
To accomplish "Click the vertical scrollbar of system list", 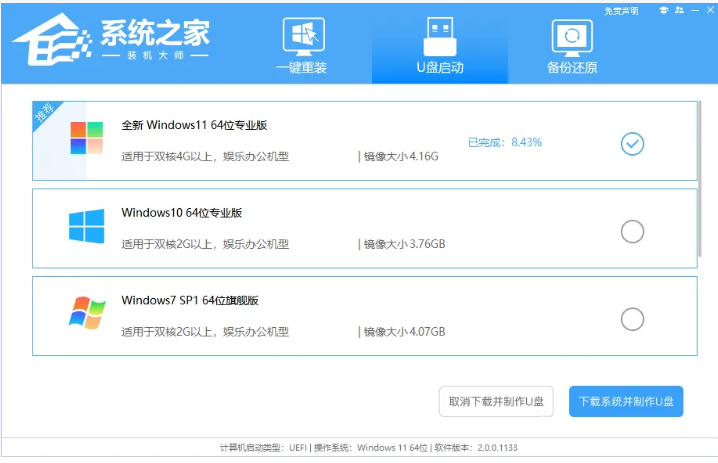I will (700, 179).
